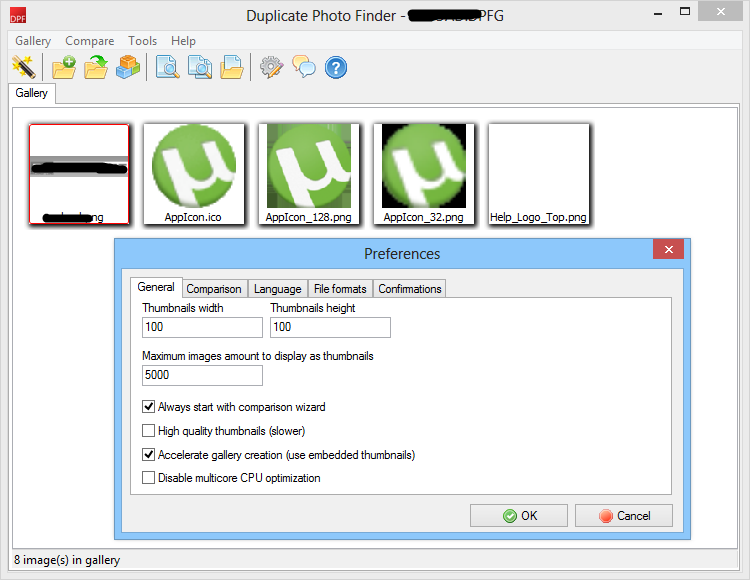
Task: Close the Duplicate Photo Finder main window
Action: 720,12
